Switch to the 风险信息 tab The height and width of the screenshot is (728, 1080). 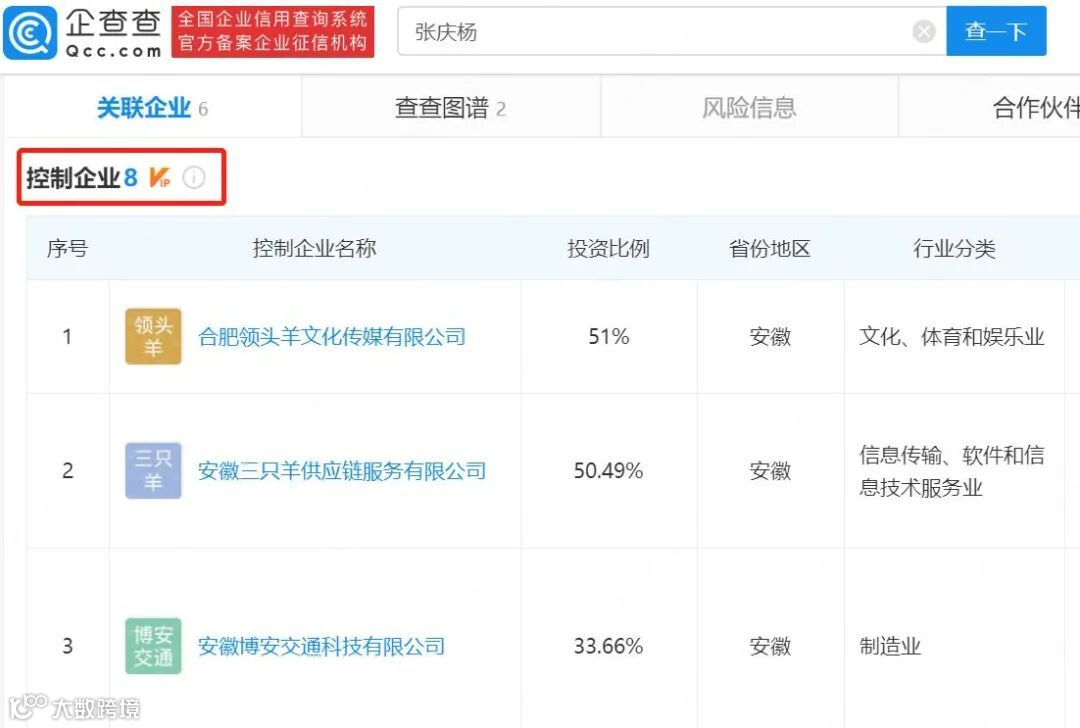pyautogui.click(x=749, y=107)
